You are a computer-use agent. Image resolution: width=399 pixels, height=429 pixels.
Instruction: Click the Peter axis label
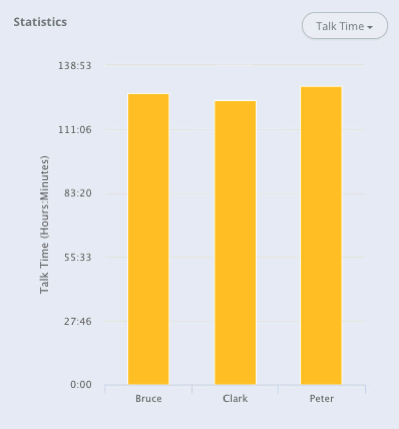(x=321, y=399)
